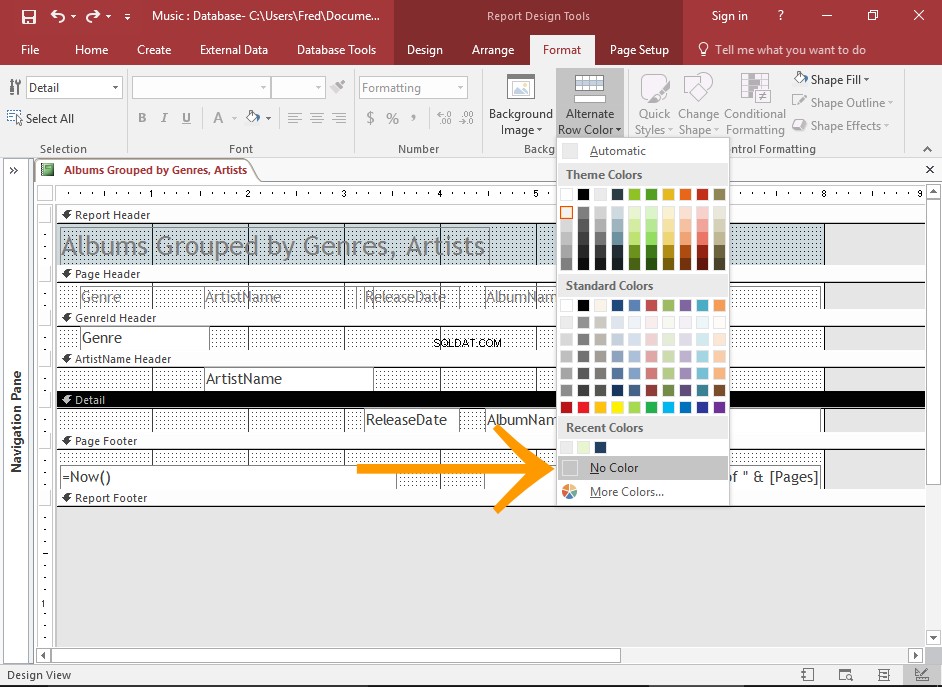
Task: Close the report document tab
Action: coord(929,170)
